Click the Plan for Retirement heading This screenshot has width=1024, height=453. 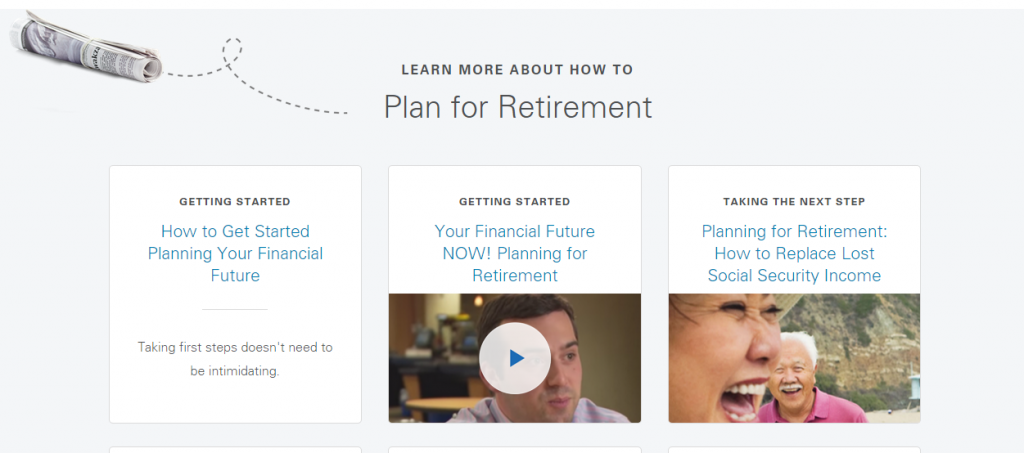pos(518,107)
